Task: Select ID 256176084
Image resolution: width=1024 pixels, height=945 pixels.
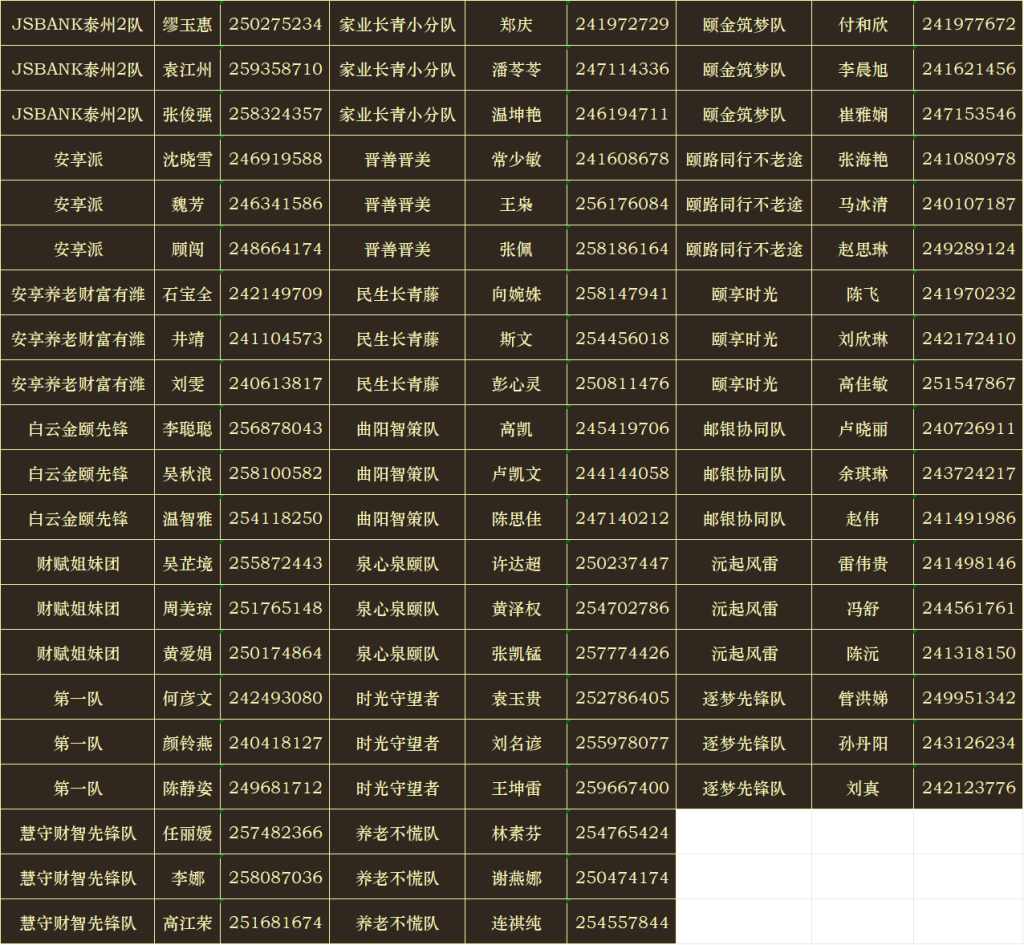Action: click(622, 204)
